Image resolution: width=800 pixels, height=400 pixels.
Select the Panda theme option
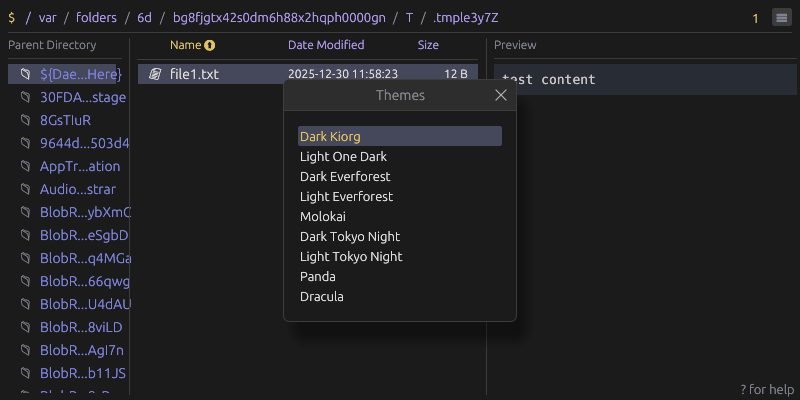tap(399, 277)
